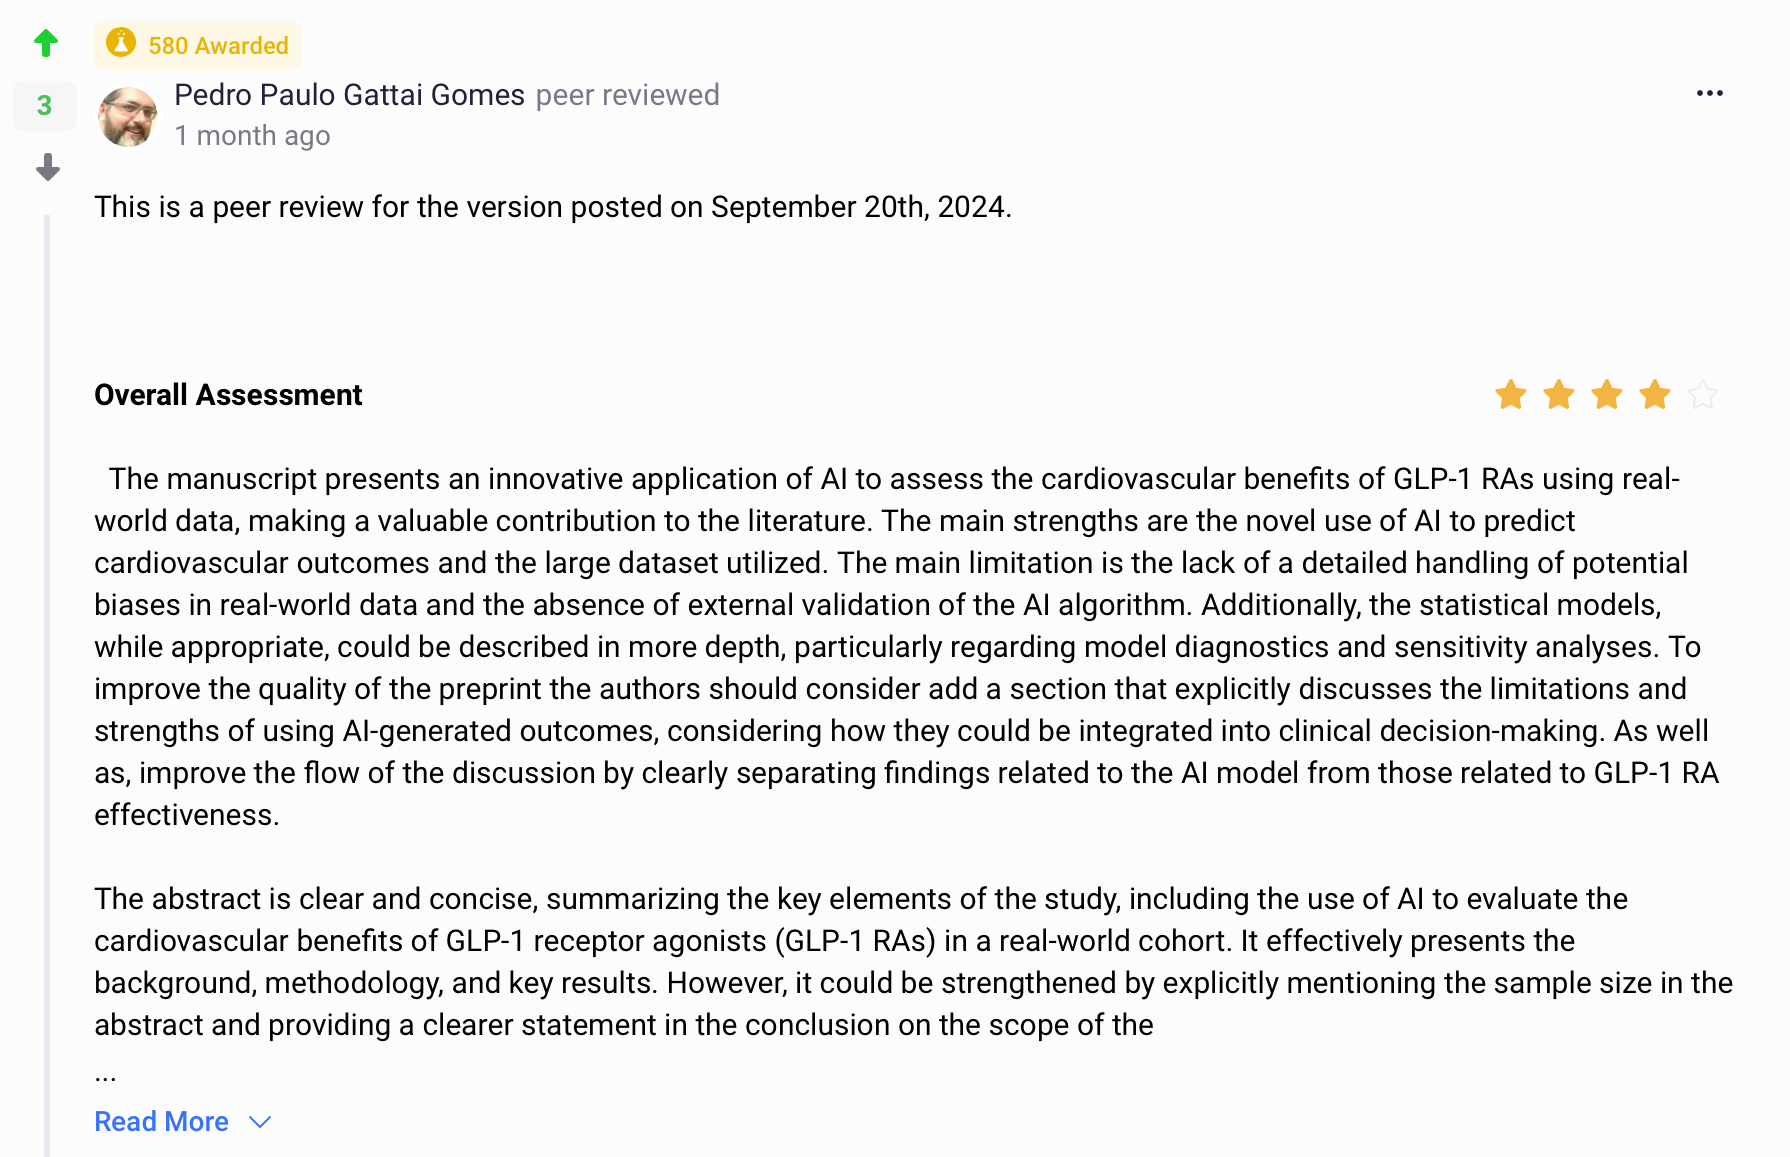1790x1157 pixels.
Task: Click the second rating star
Action: (x=1558, y=395)
